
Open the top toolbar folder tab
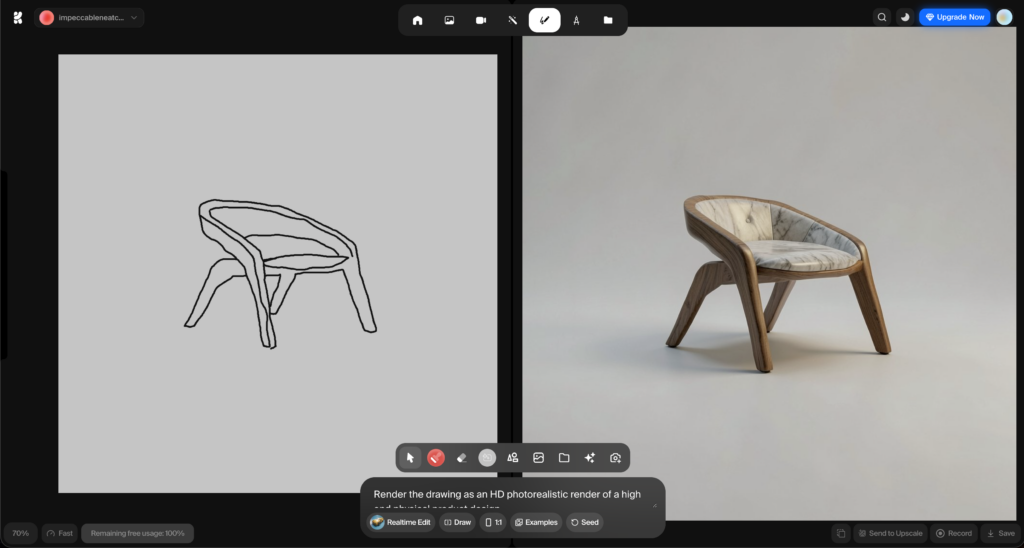(x=608, y=20)
